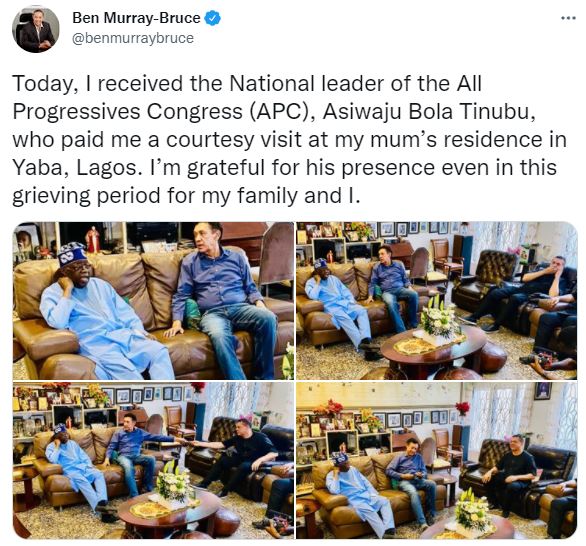Open Ben Murray-Bruce's profile picture
The width and height of the screenshot is (586, 546).
(x=36, y=29)
